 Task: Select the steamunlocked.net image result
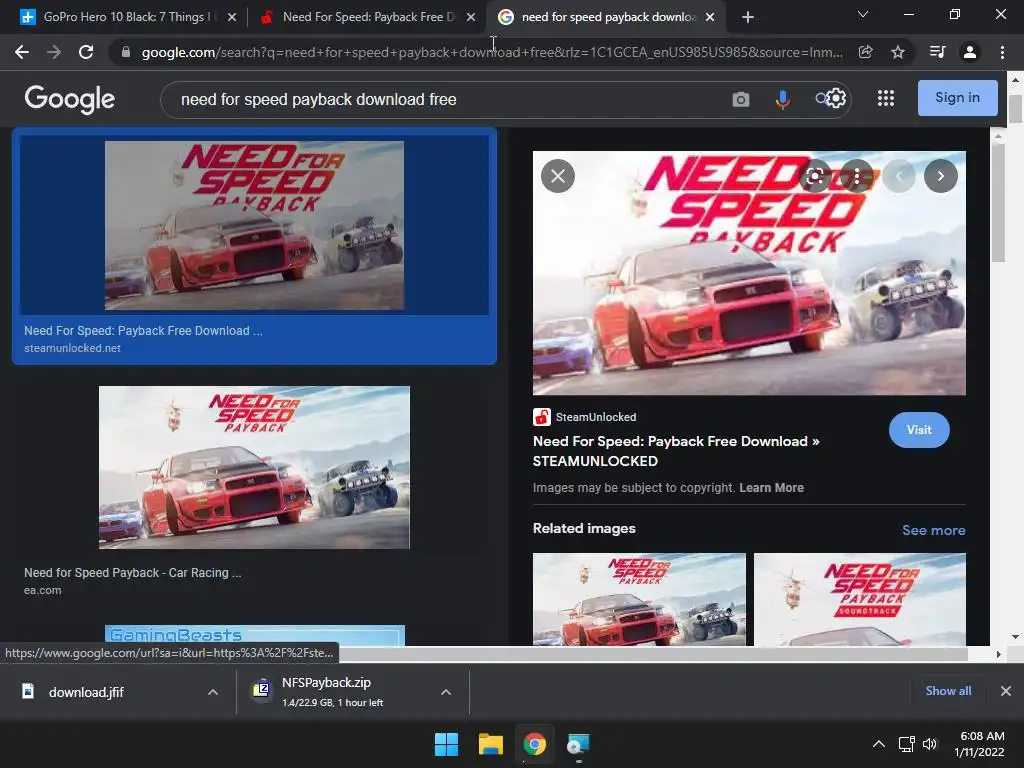254,246
